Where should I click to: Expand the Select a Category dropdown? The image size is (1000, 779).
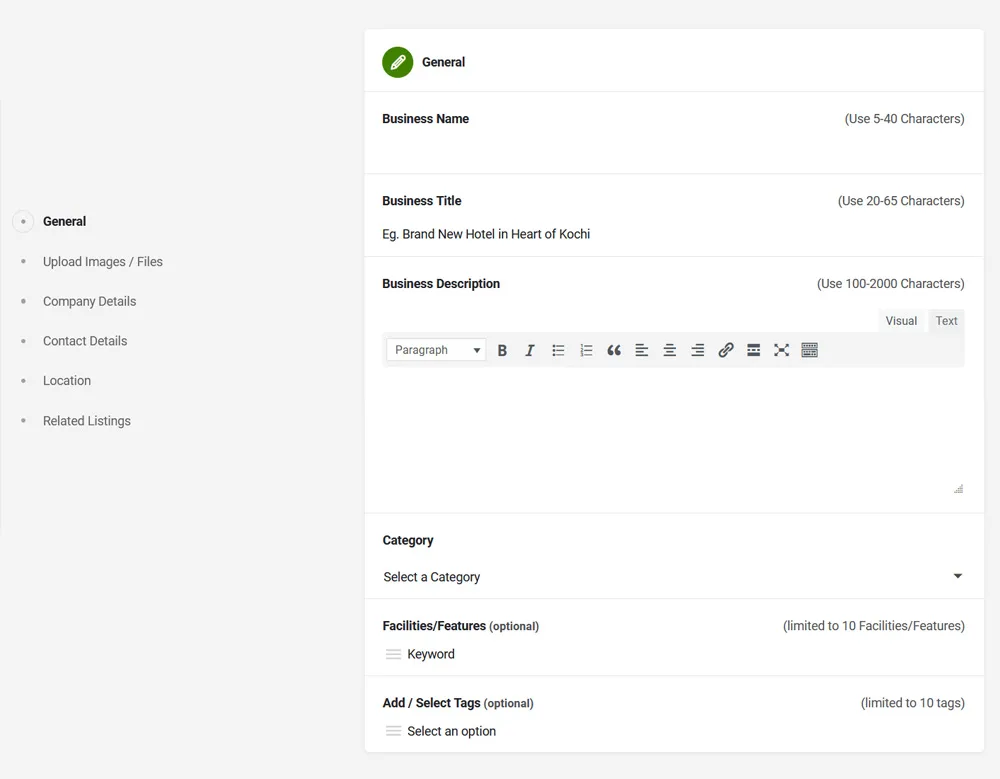point(672,577)
